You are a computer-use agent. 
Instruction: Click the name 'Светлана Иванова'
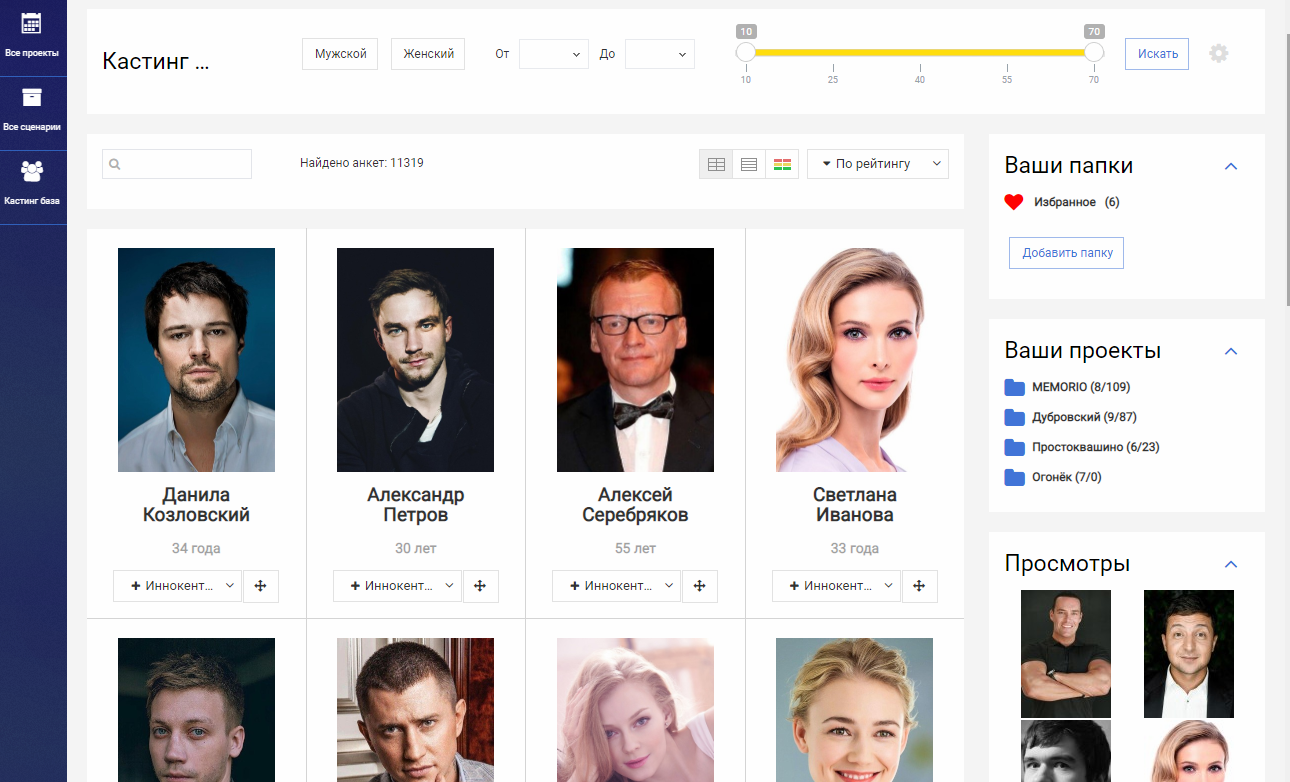[x=854, y=505]
